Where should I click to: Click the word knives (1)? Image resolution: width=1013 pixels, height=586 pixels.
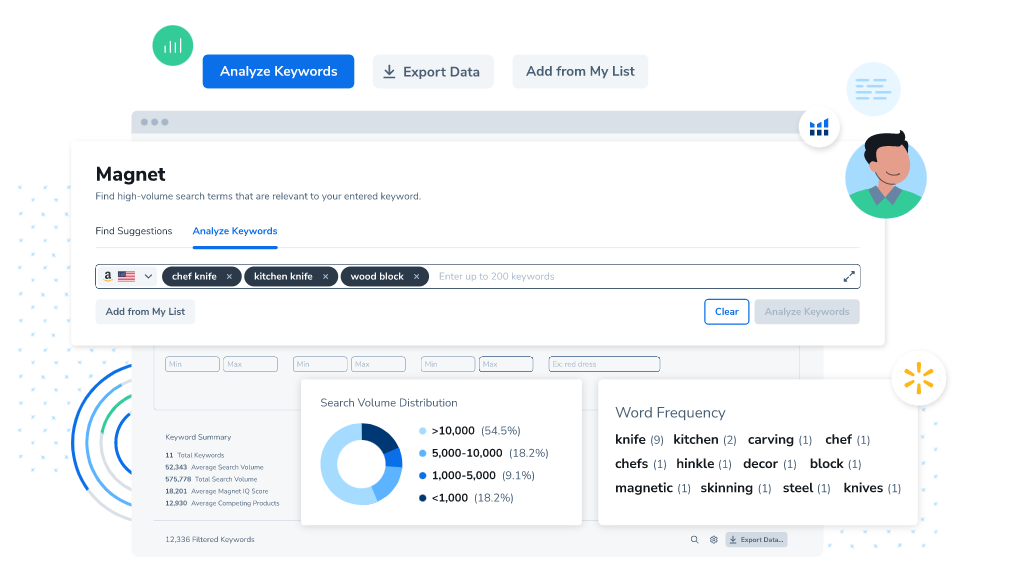872,488
